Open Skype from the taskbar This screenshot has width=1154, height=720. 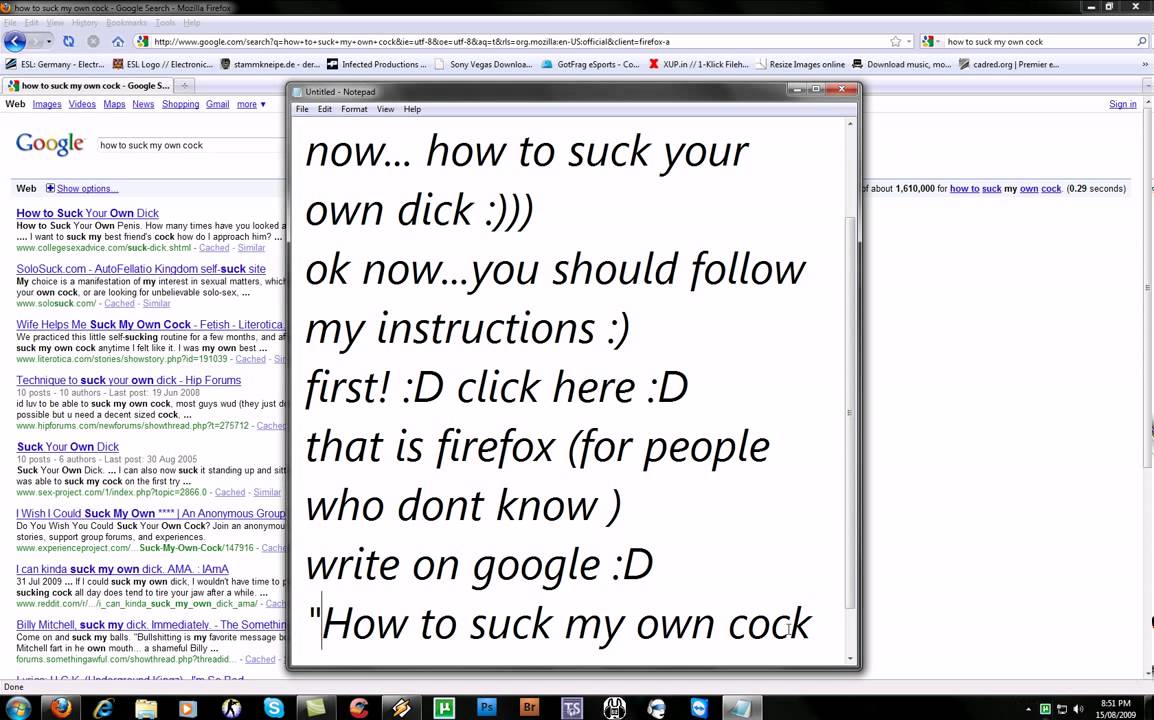click(x=274, y=707)
